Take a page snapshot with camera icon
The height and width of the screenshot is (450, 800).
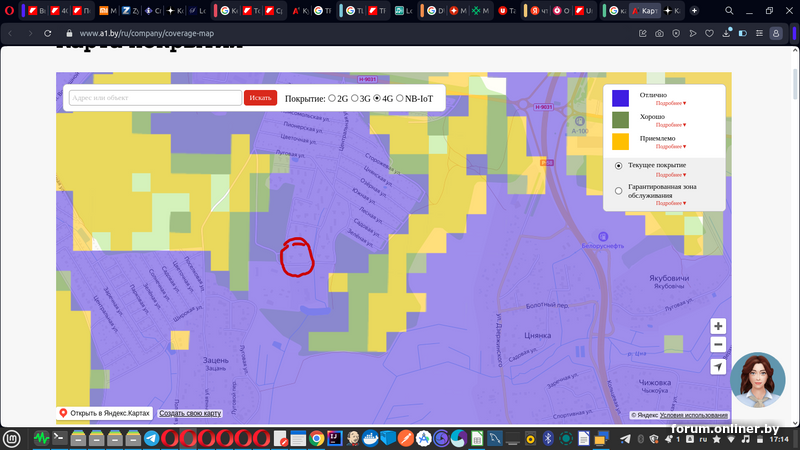click(x=659, y=33)
